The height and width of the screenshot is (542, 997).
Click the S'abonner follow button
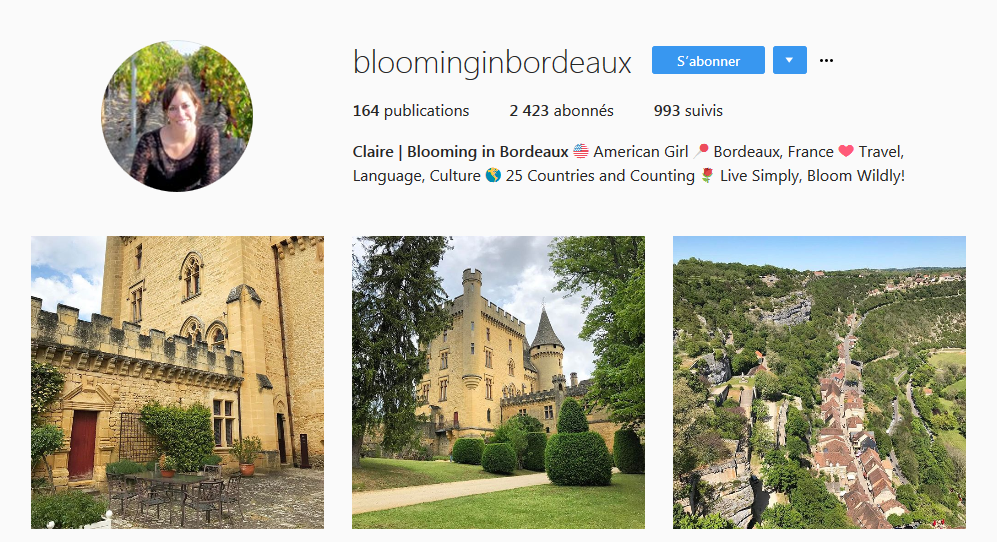[708, 60]
